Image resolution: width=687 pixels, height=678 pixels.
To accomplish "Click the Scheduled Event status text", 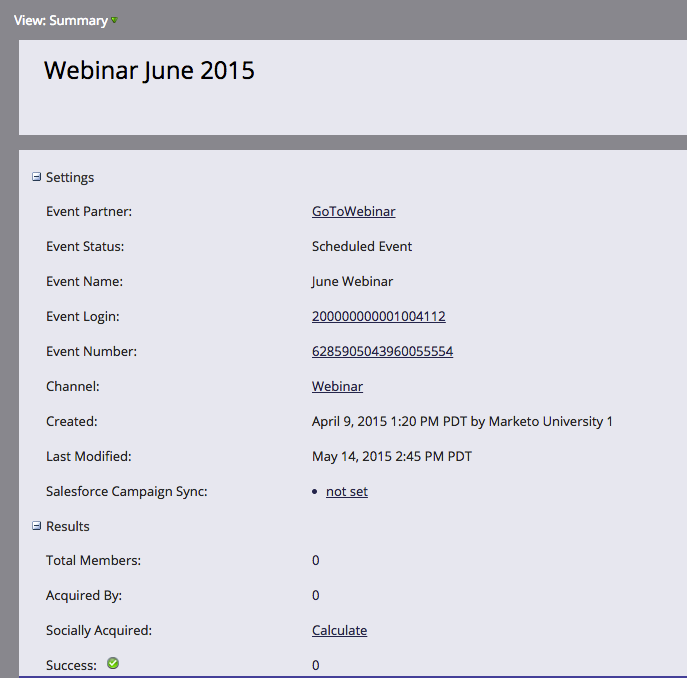I will point(362,246).
